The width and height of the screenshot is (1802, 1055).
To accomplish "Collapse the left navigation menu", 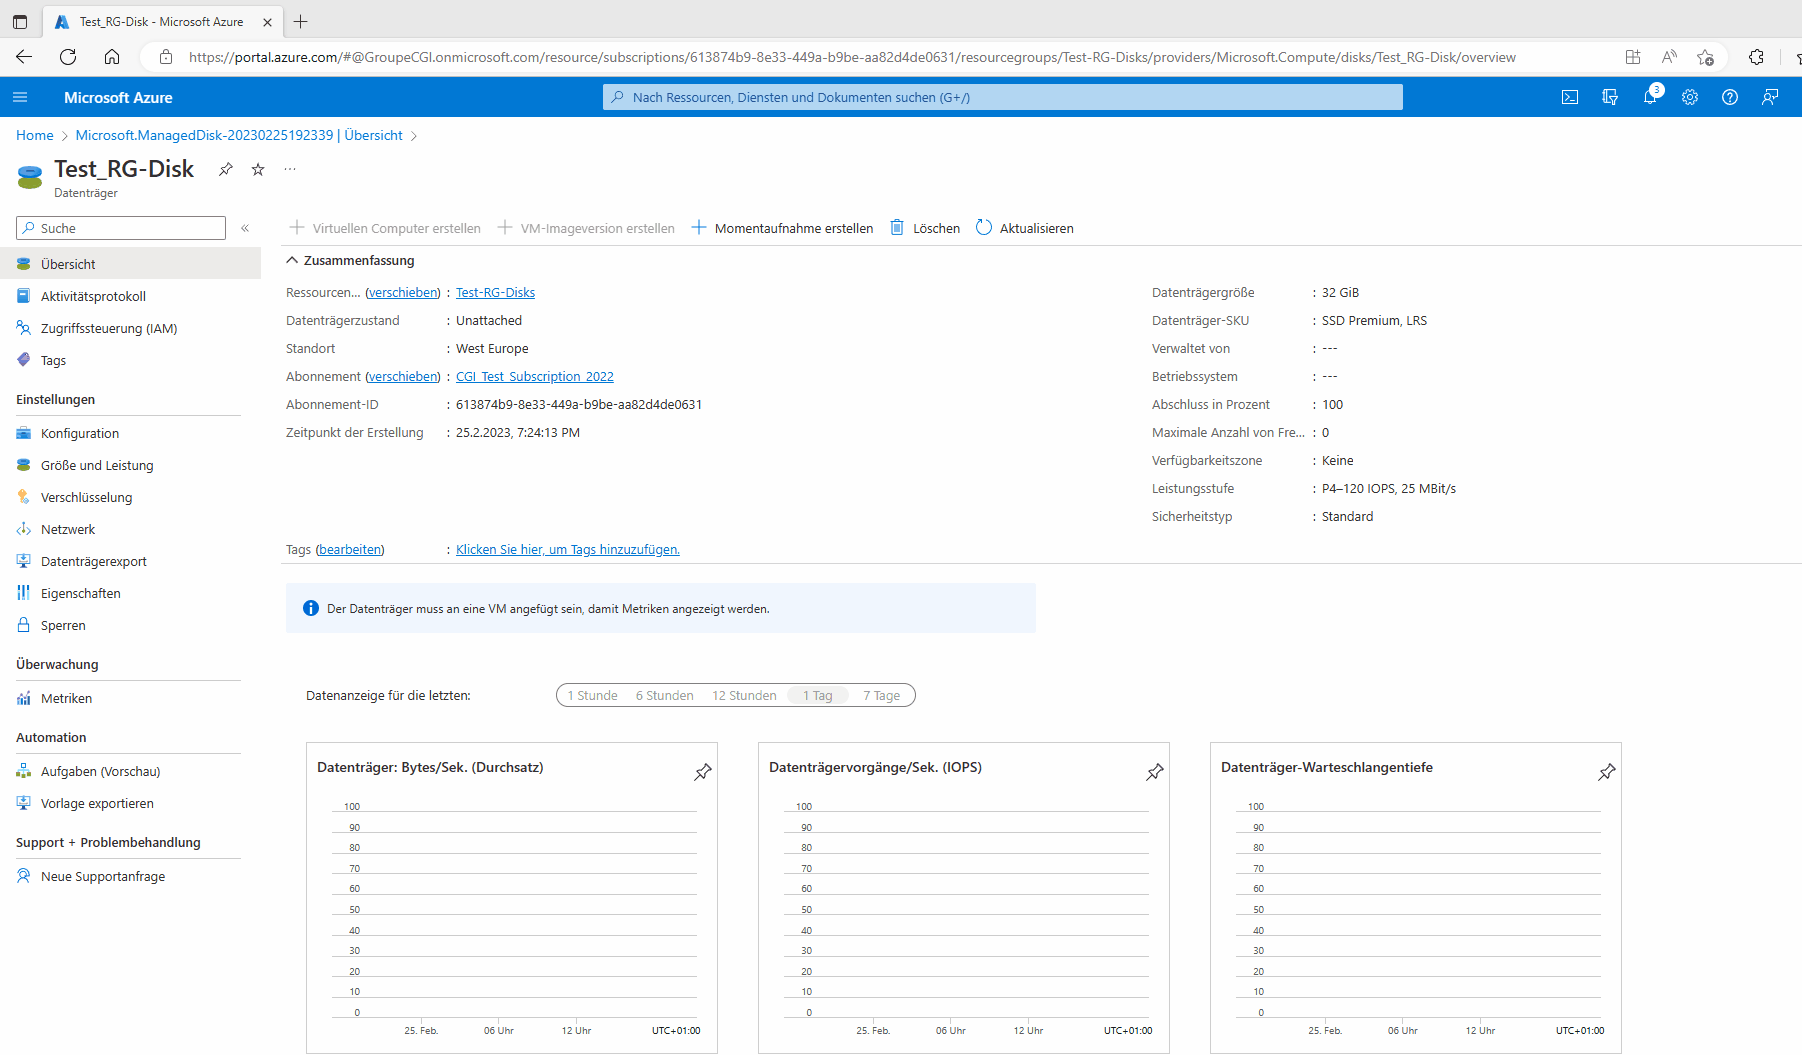I will point(245,228).
